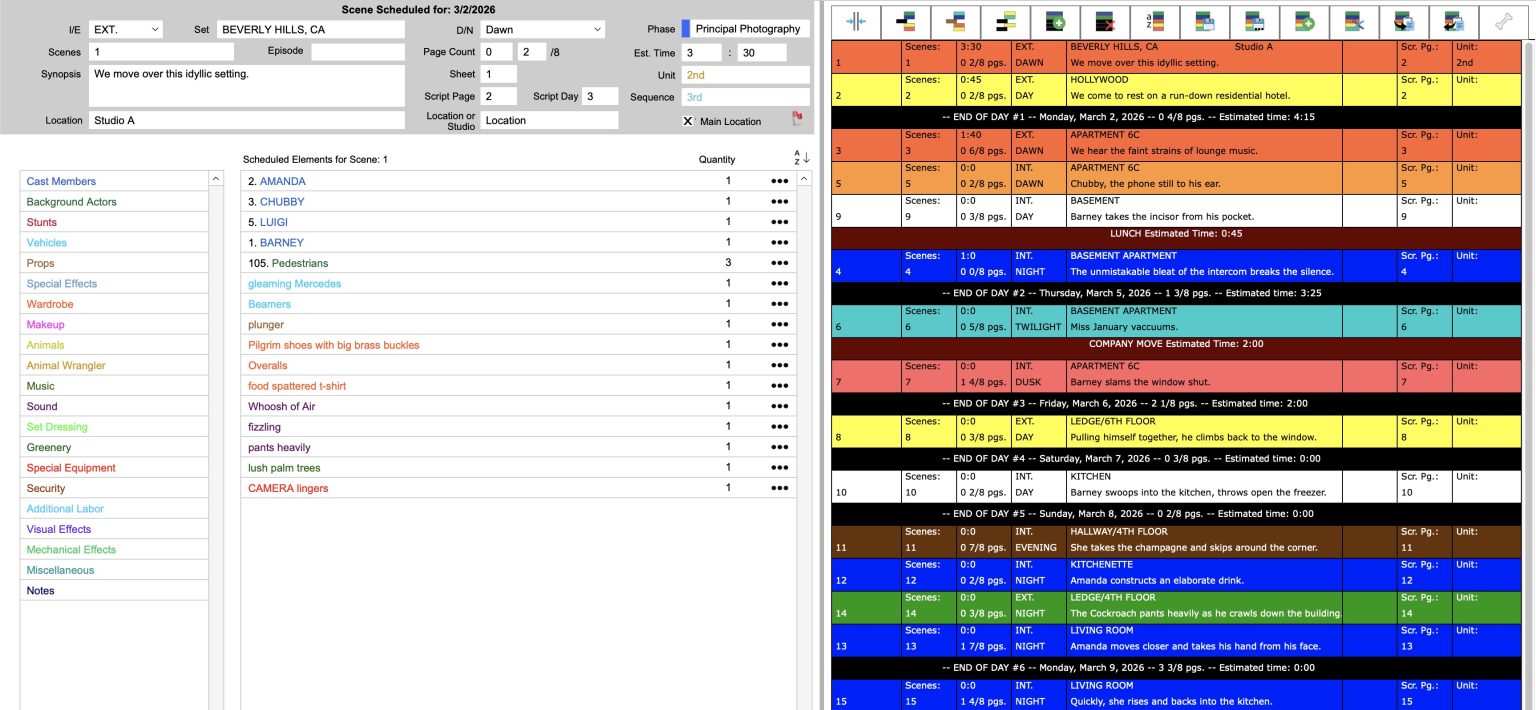Select the HOLLYWOOD scene 2 strip
Screen dimensions: 1536x710
(1176, 88)
